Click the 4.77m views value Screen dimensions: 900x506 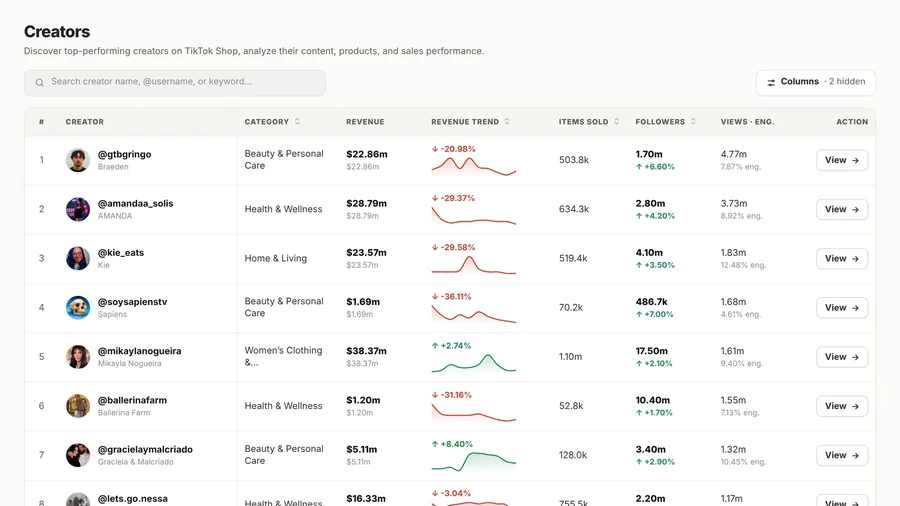734,154
